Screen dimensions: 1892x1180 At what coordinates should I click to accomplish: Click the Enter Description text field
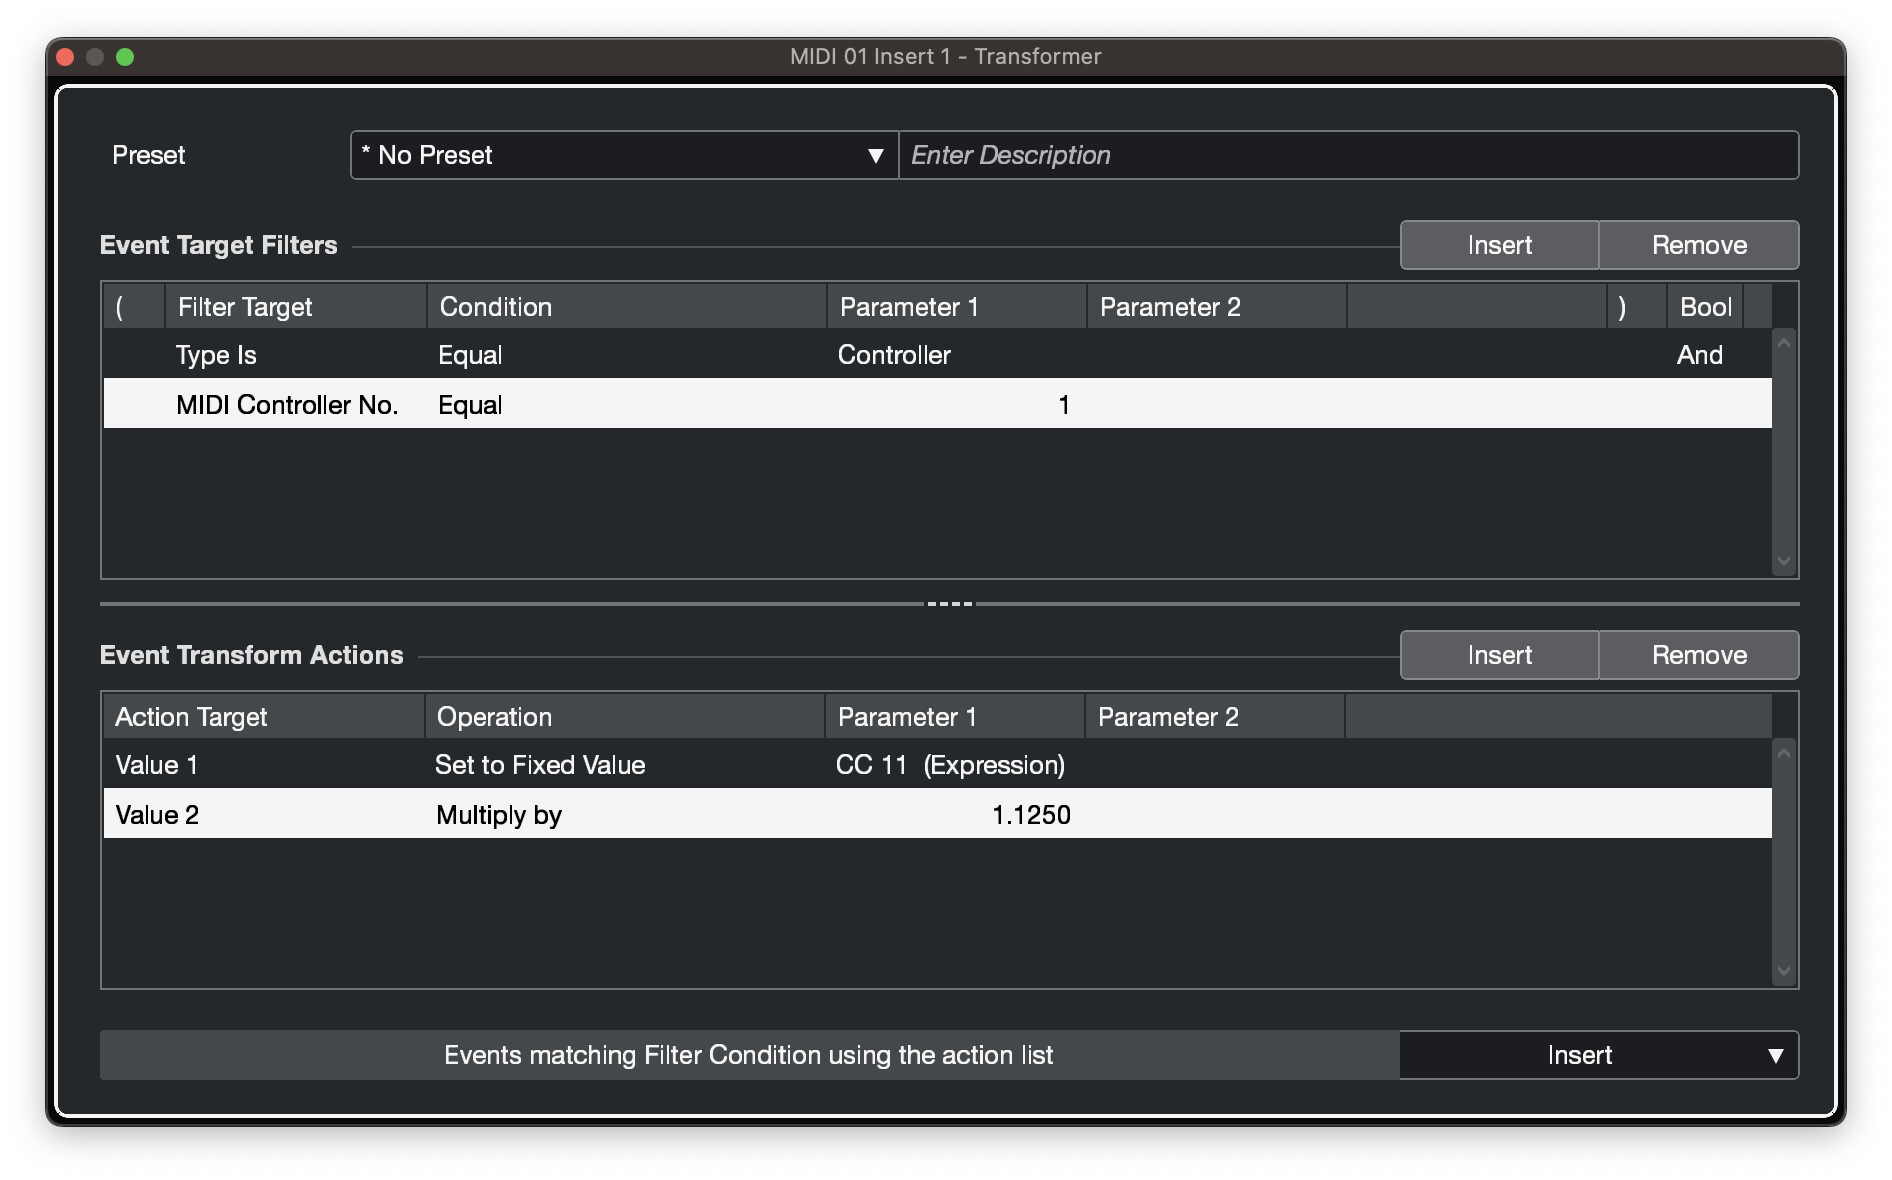click(1348, 156)
